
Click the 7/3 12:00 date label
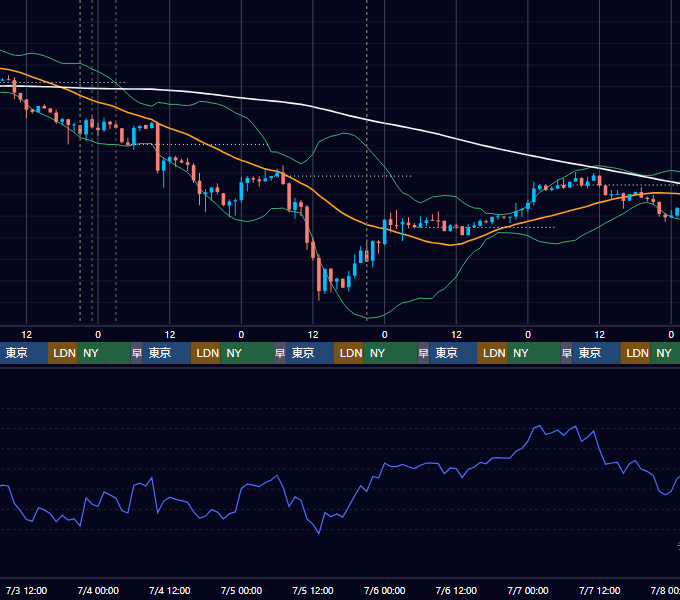[x=26, y=590]
